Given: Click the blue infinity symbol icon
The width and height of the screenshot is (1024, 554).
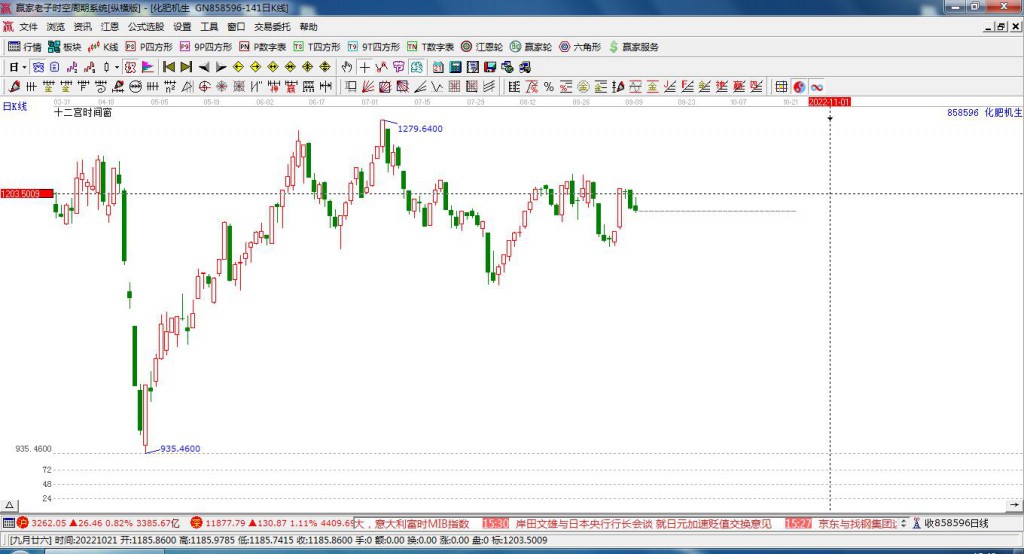Looking at the screenshot, I should pyautogui.click(x=816, y=87).
